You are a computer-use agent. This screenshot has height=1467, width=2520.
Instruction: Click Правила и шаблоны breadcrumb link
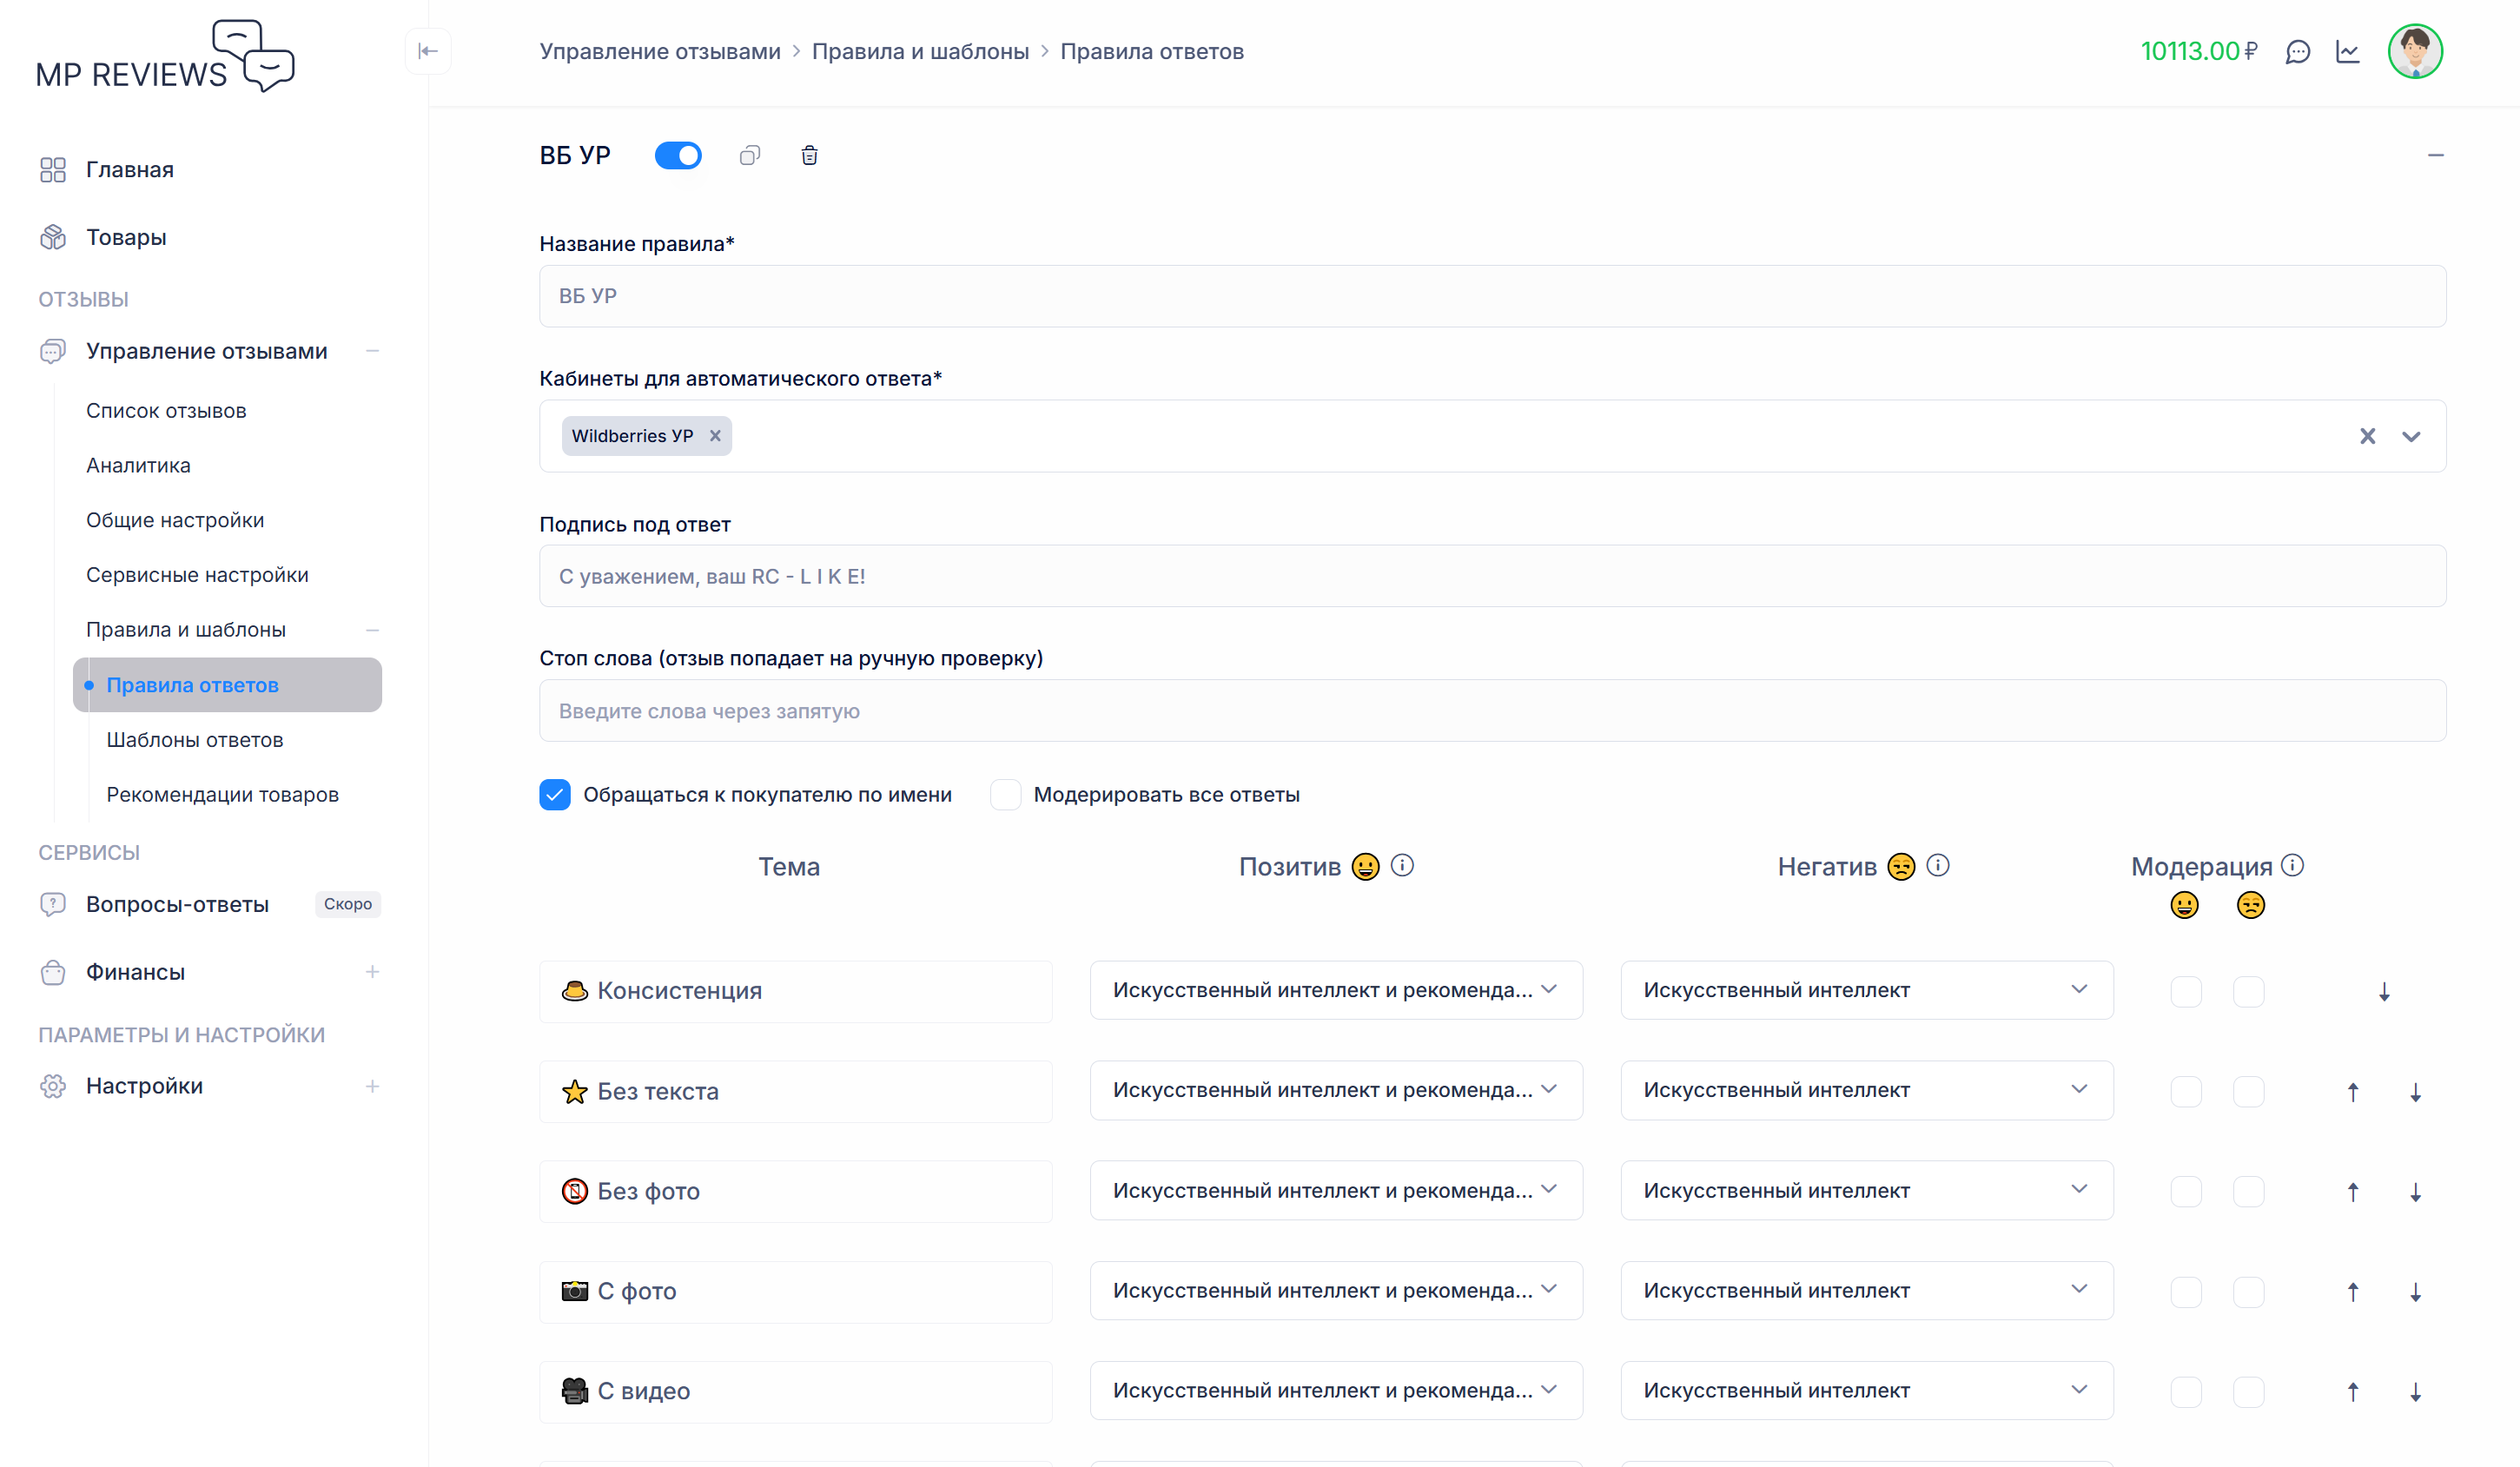point(920,51)
